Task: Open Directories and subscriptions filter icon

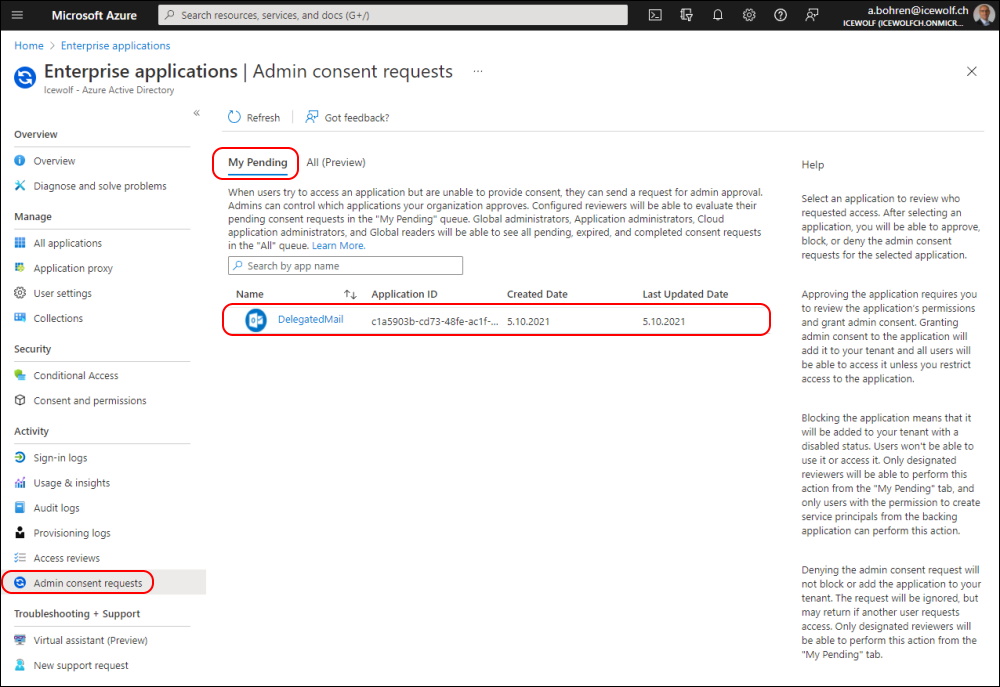Action: point(686,15)
